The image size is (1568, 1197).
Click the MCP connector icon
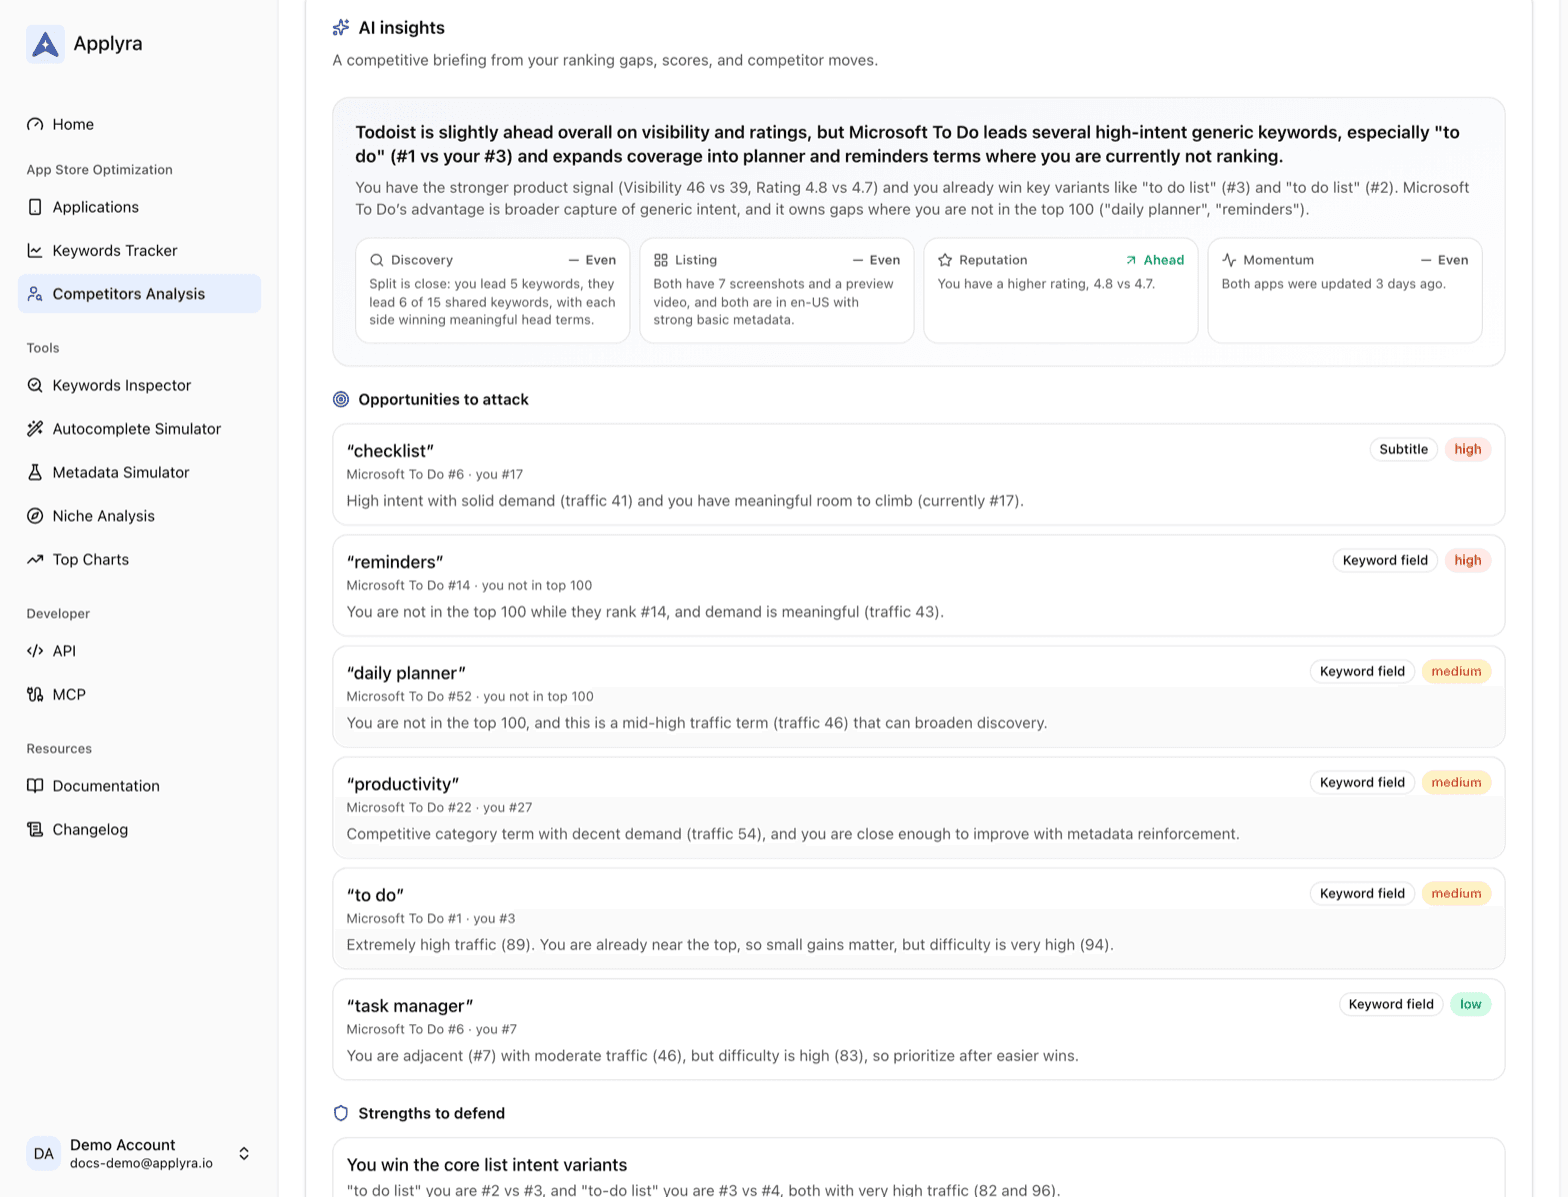click(35, 694)
